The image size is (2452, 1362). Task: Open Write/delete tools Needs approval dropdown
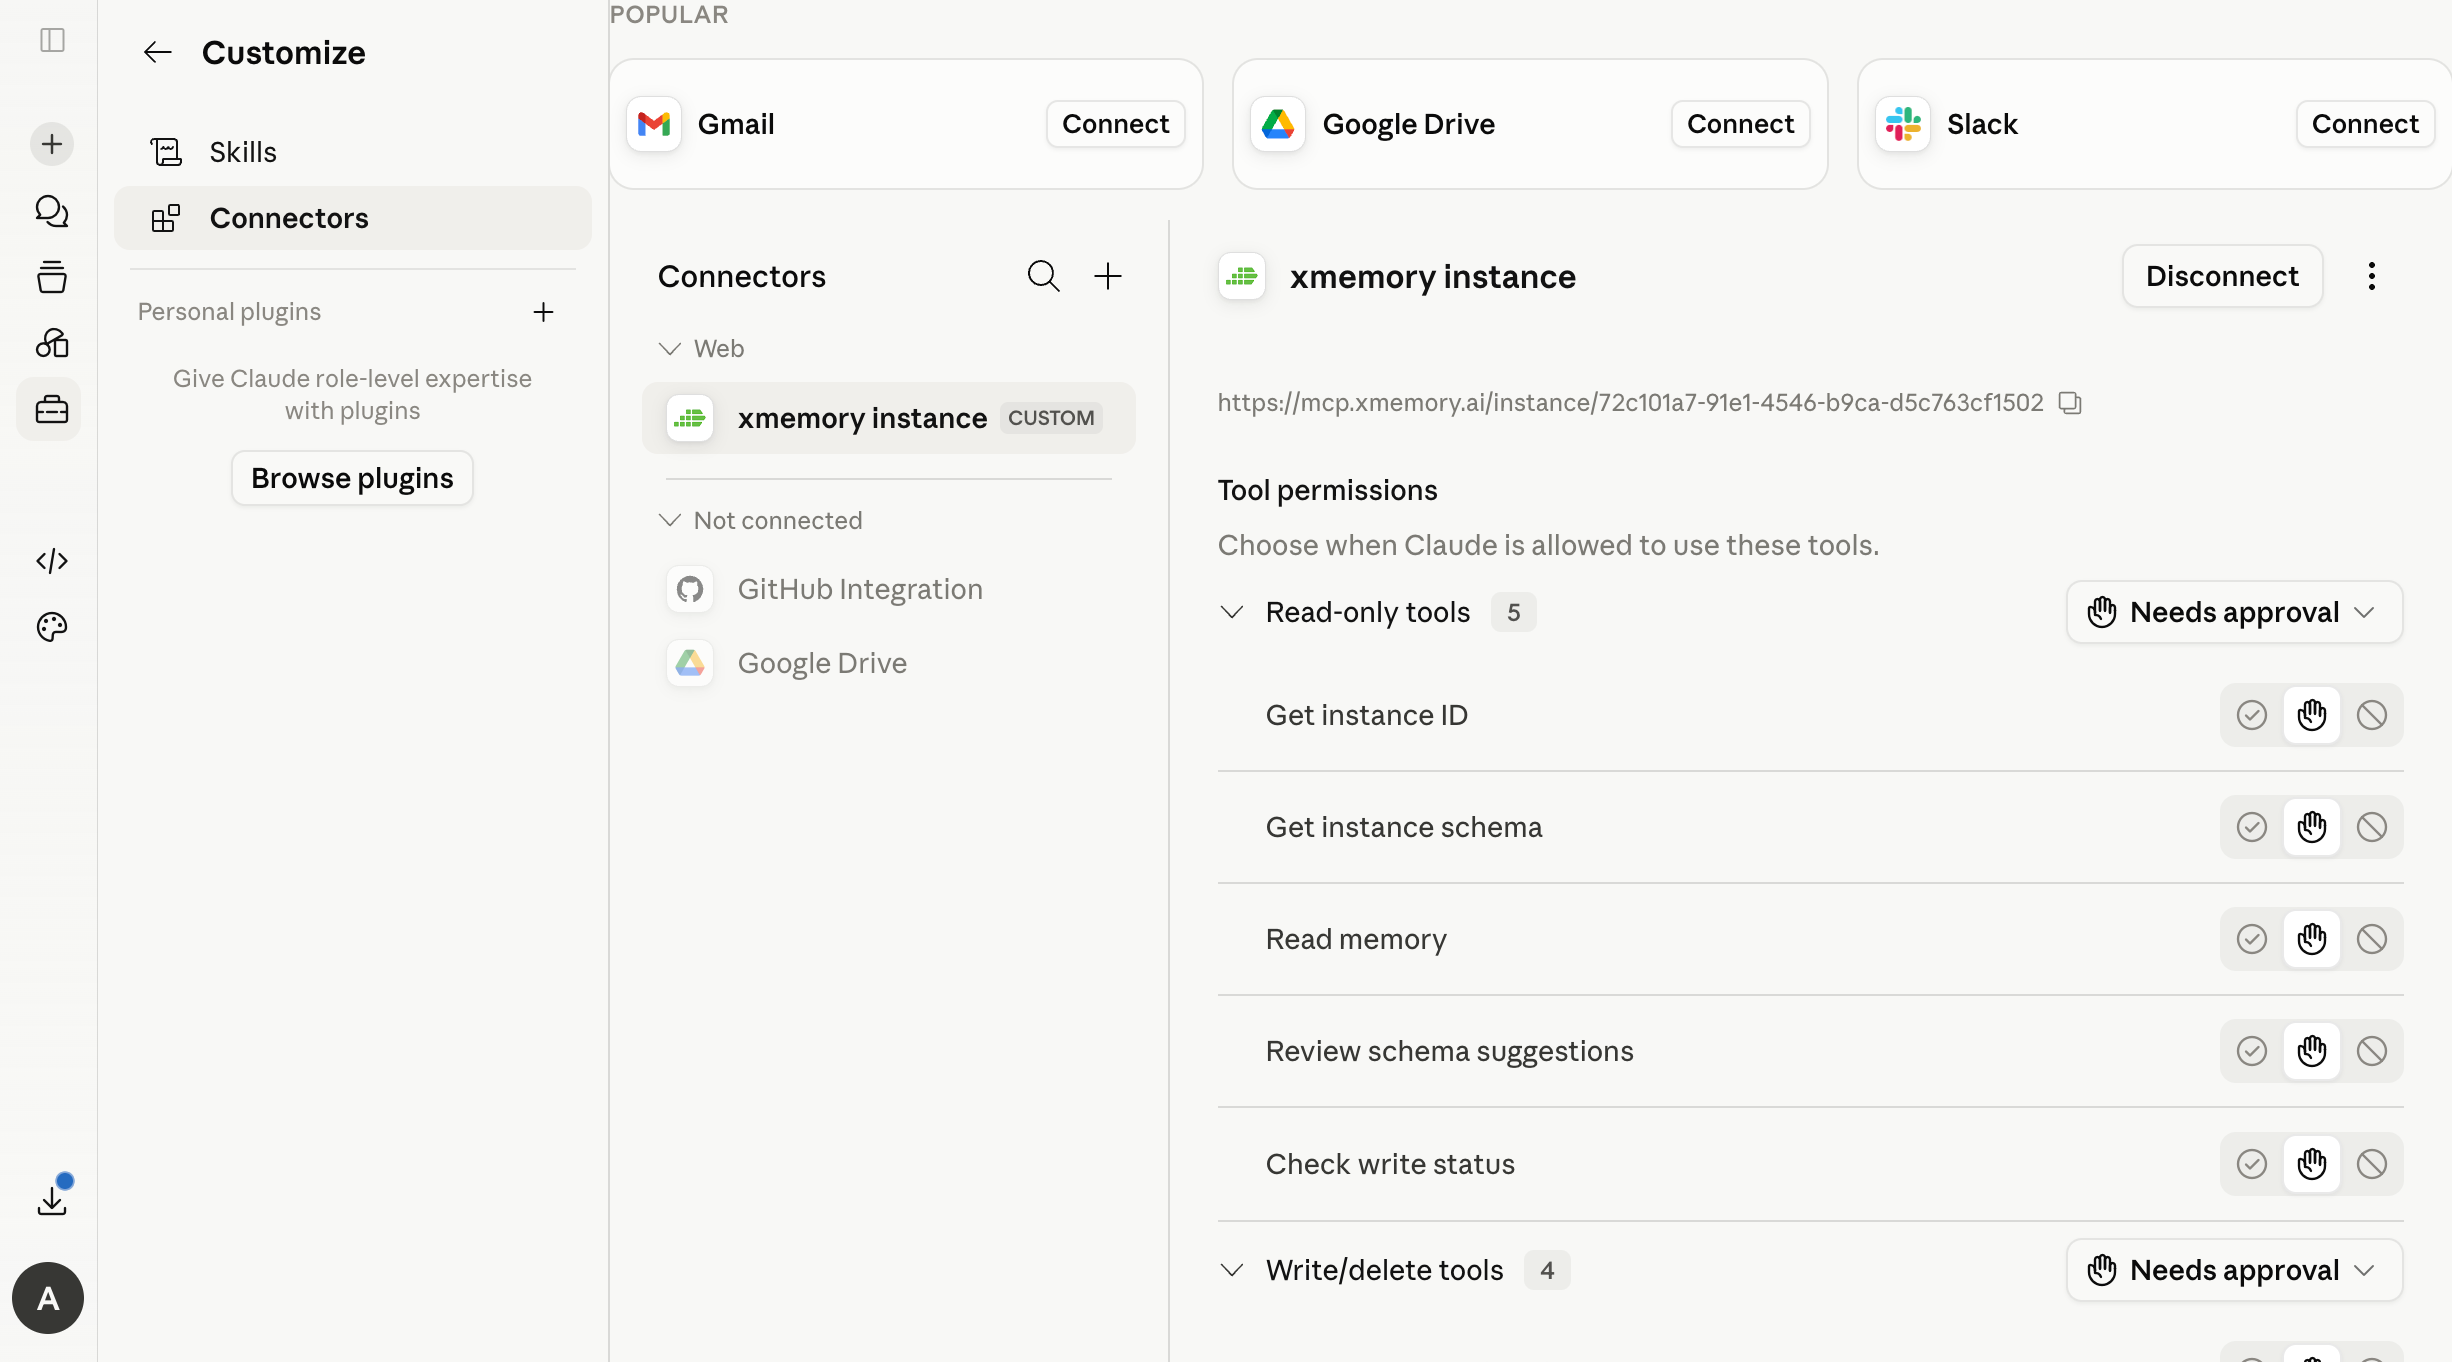pyautogui.click(x=2234, y=1270)
